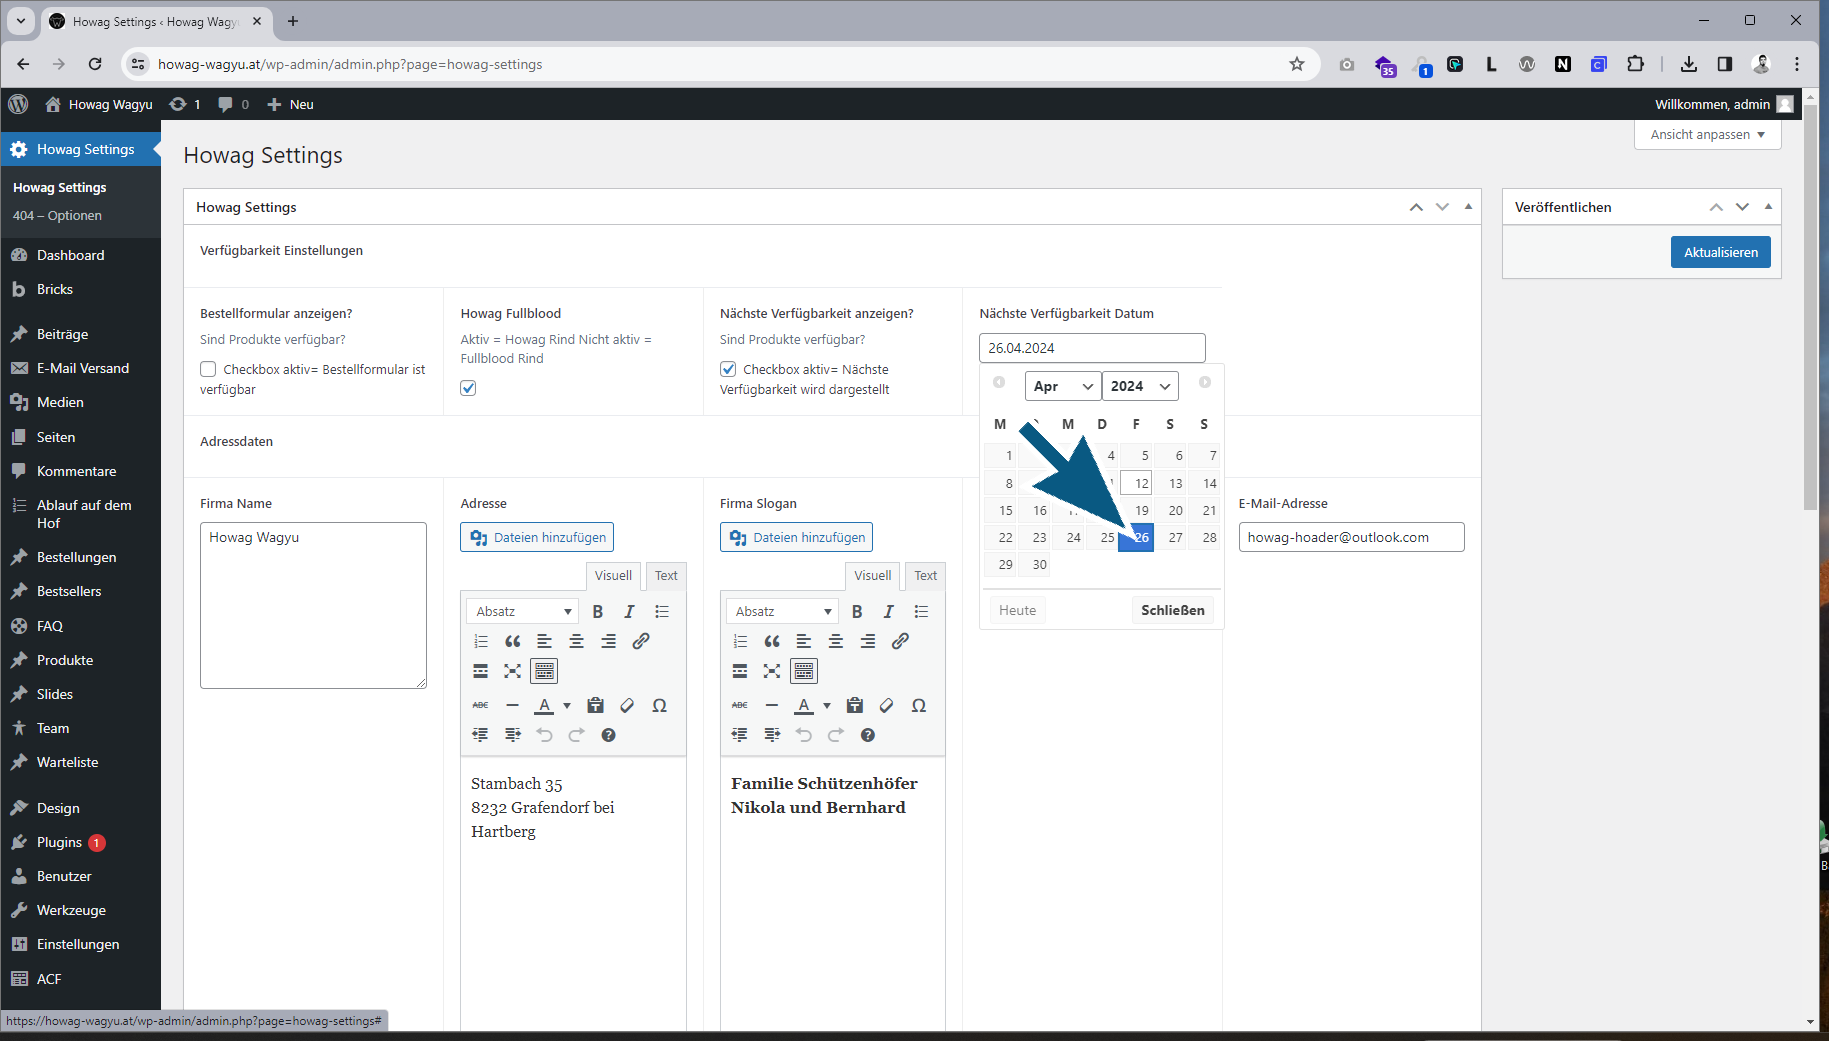Insert link in the Adresse editor toolbar

(641, 641)
